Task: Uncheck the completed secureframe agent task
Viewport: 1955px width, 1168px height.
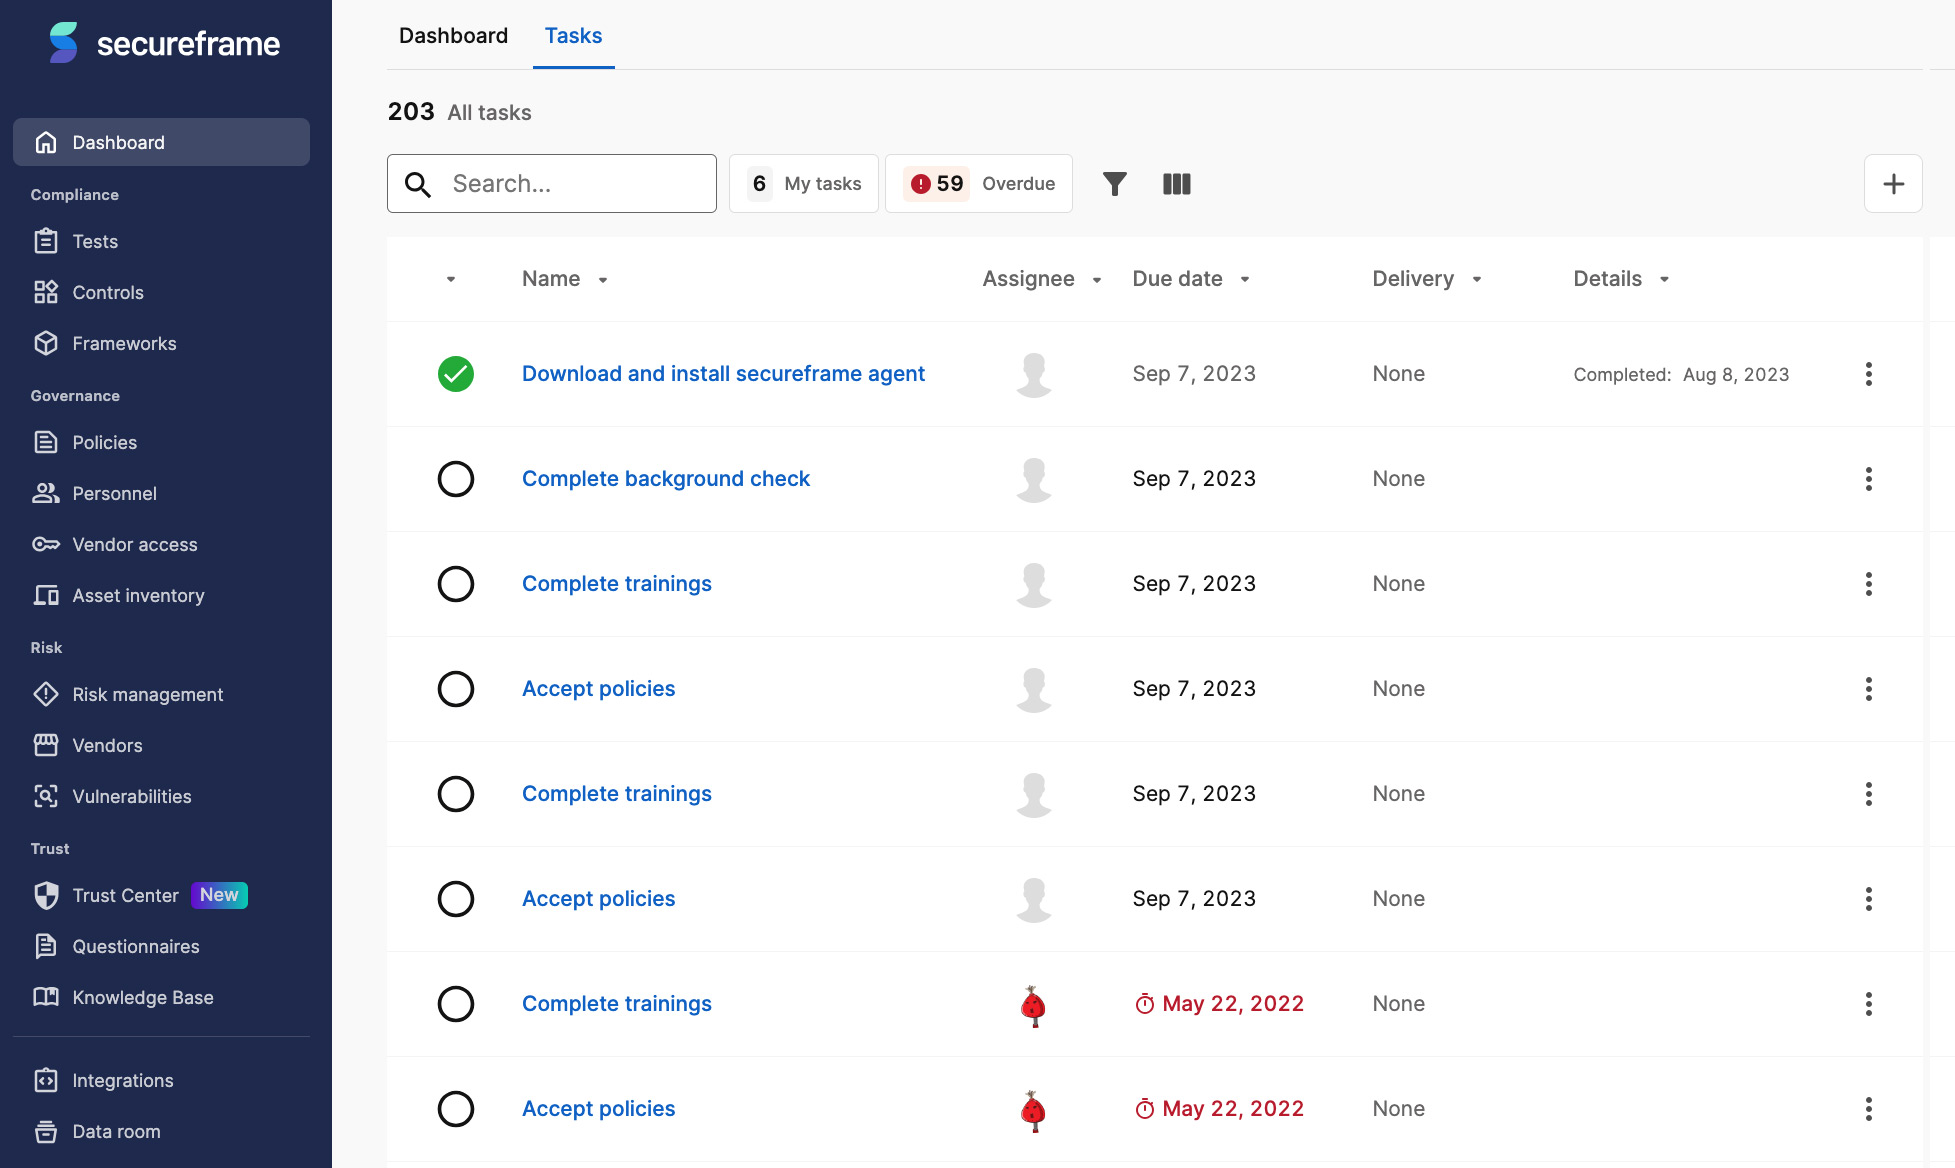Action: [x=456, y=374]
